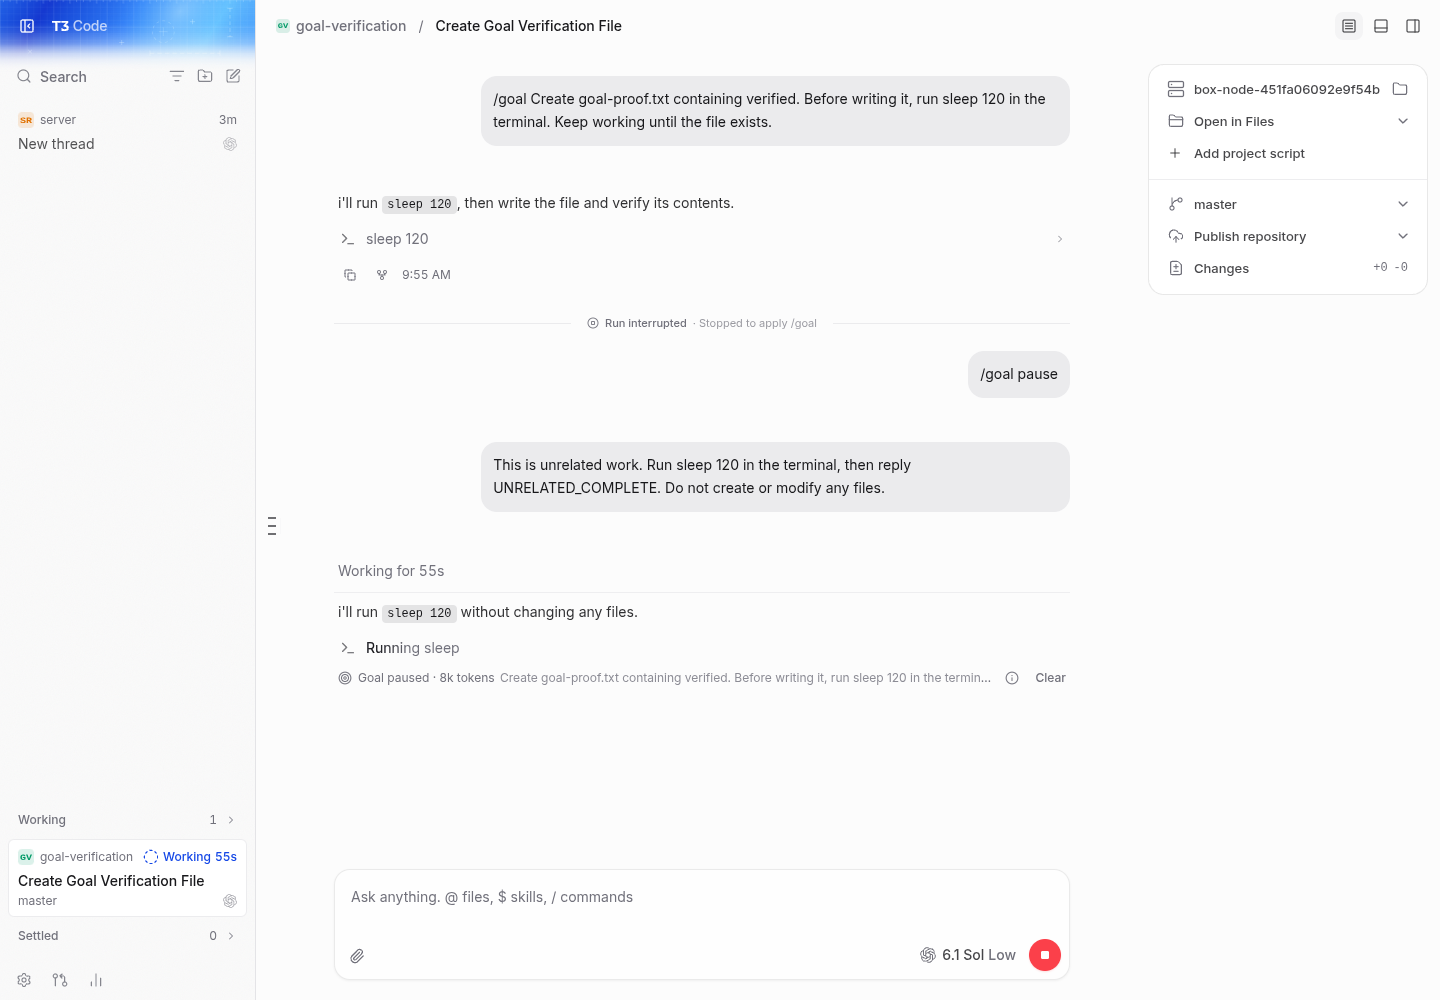Toggle the right side panel layout
The width and height of the screenshot is (1440, 1000).
click(1413, 26)
